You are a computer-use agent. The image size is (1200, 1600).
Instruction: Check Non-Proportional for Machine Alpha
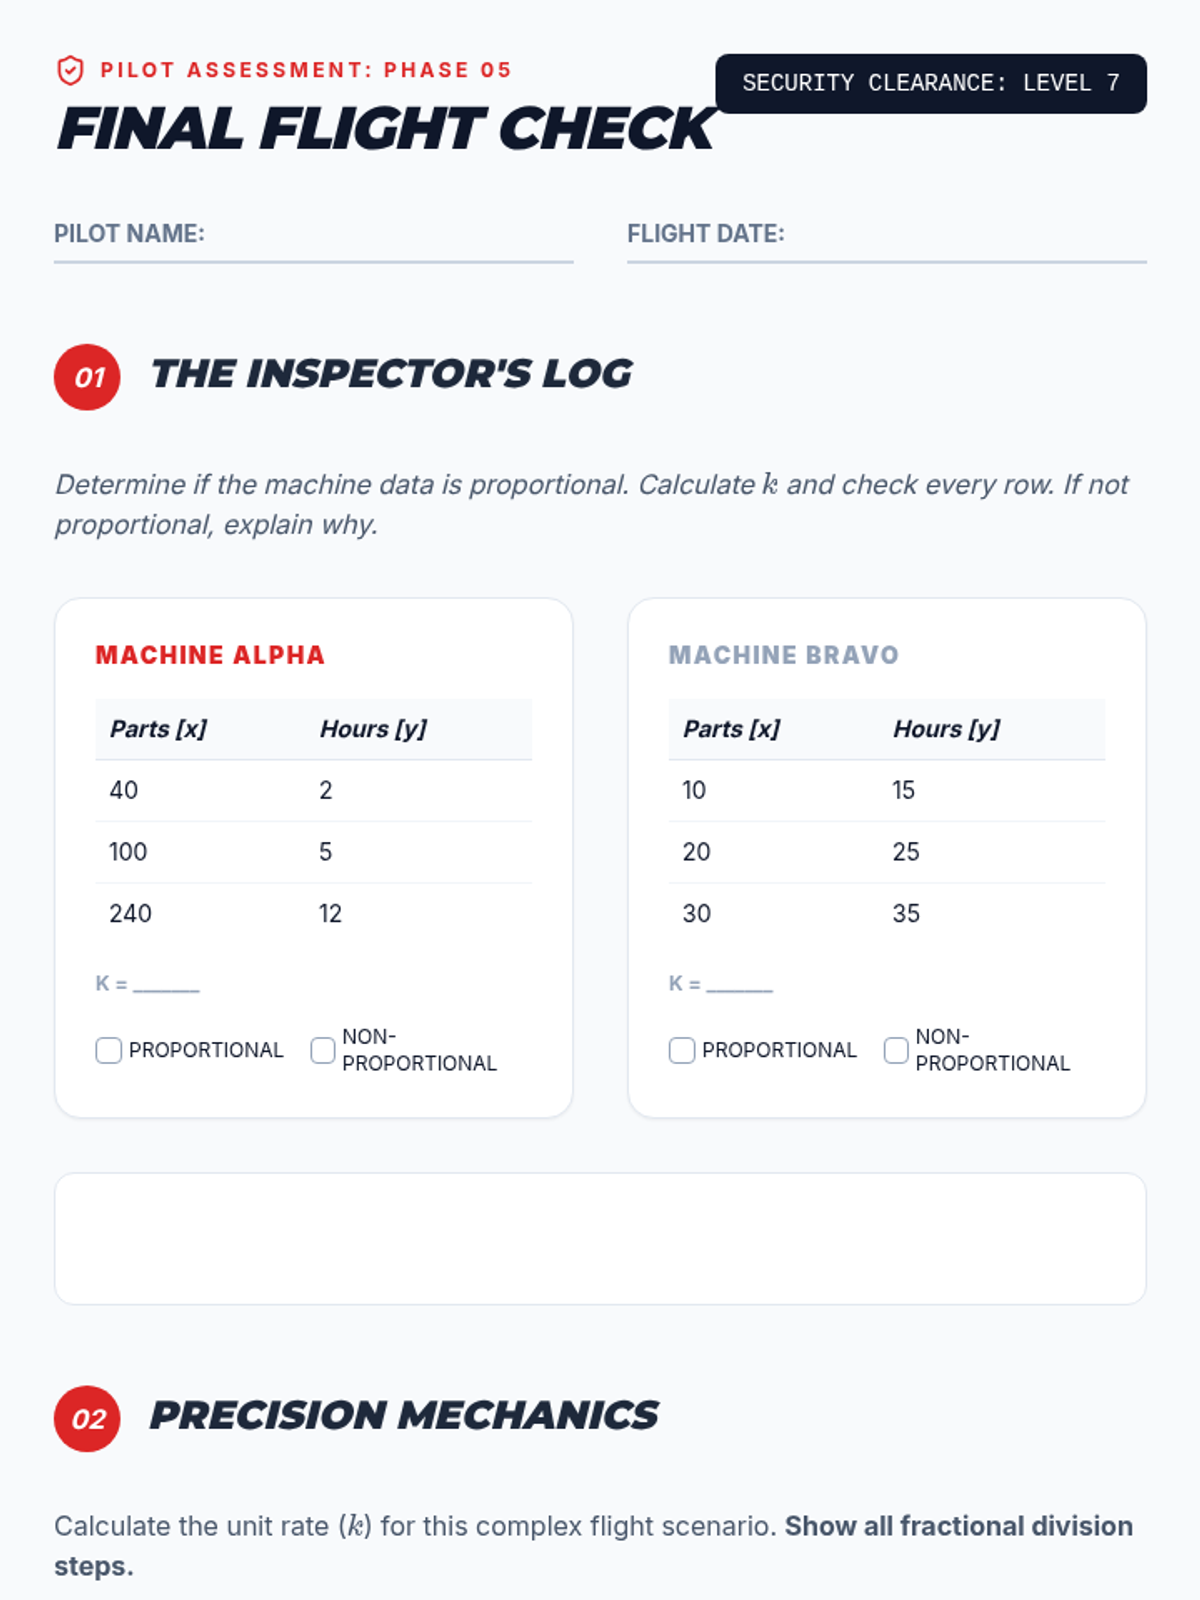tap(323, 1050)
